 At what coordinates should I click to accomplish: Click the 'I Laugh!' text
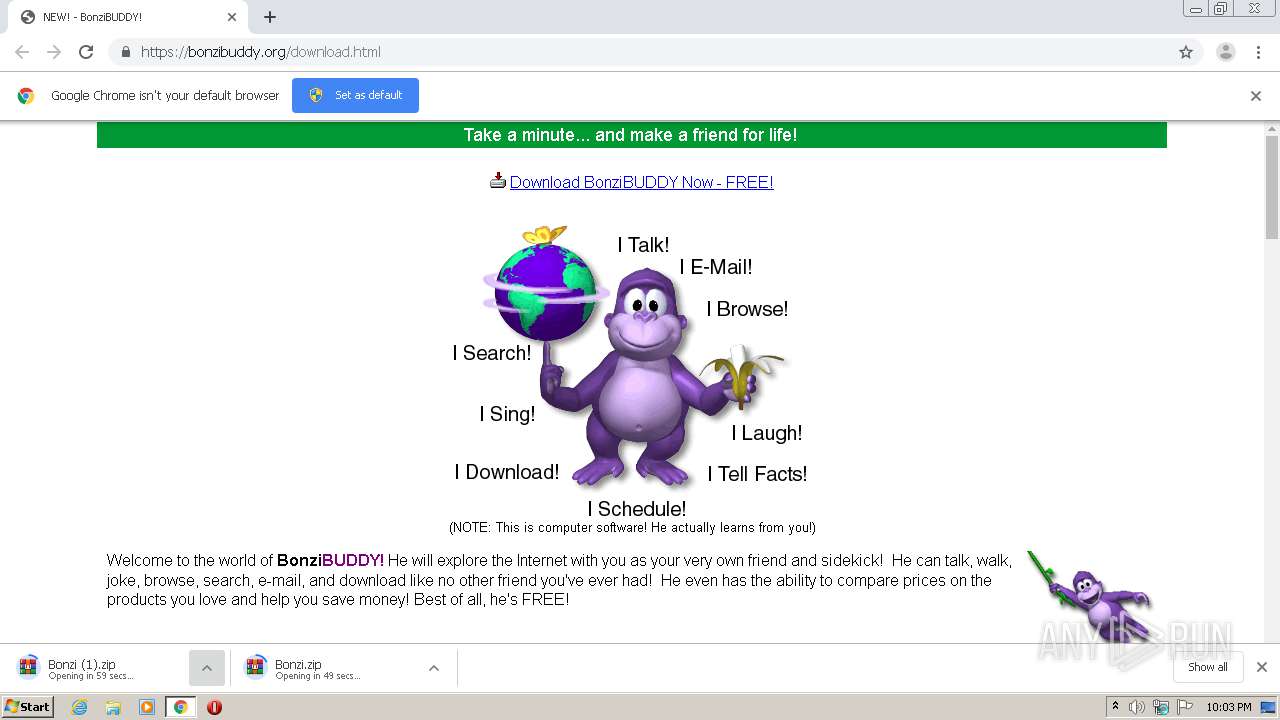(767, 433)
